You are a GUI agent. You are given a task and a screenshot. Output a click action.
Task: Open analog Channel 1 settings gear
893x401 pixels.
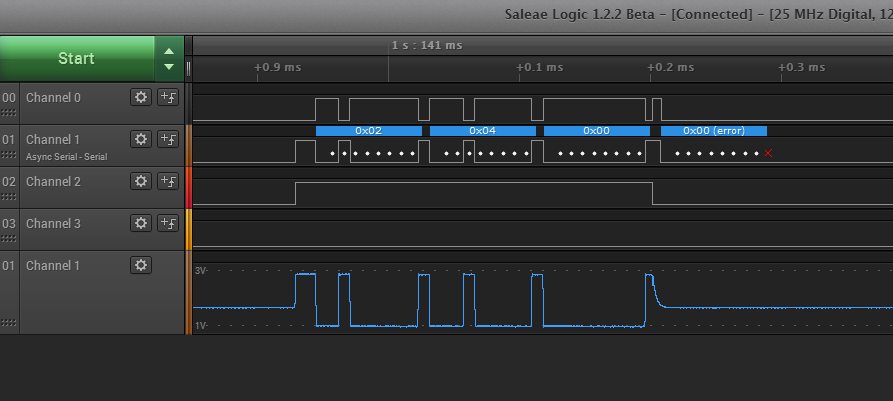(141, 265)
